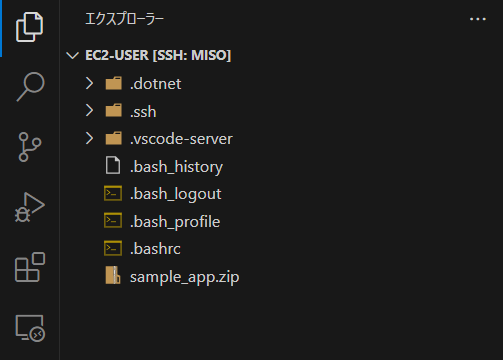Open the .bash_profile file

pos(175,222)
